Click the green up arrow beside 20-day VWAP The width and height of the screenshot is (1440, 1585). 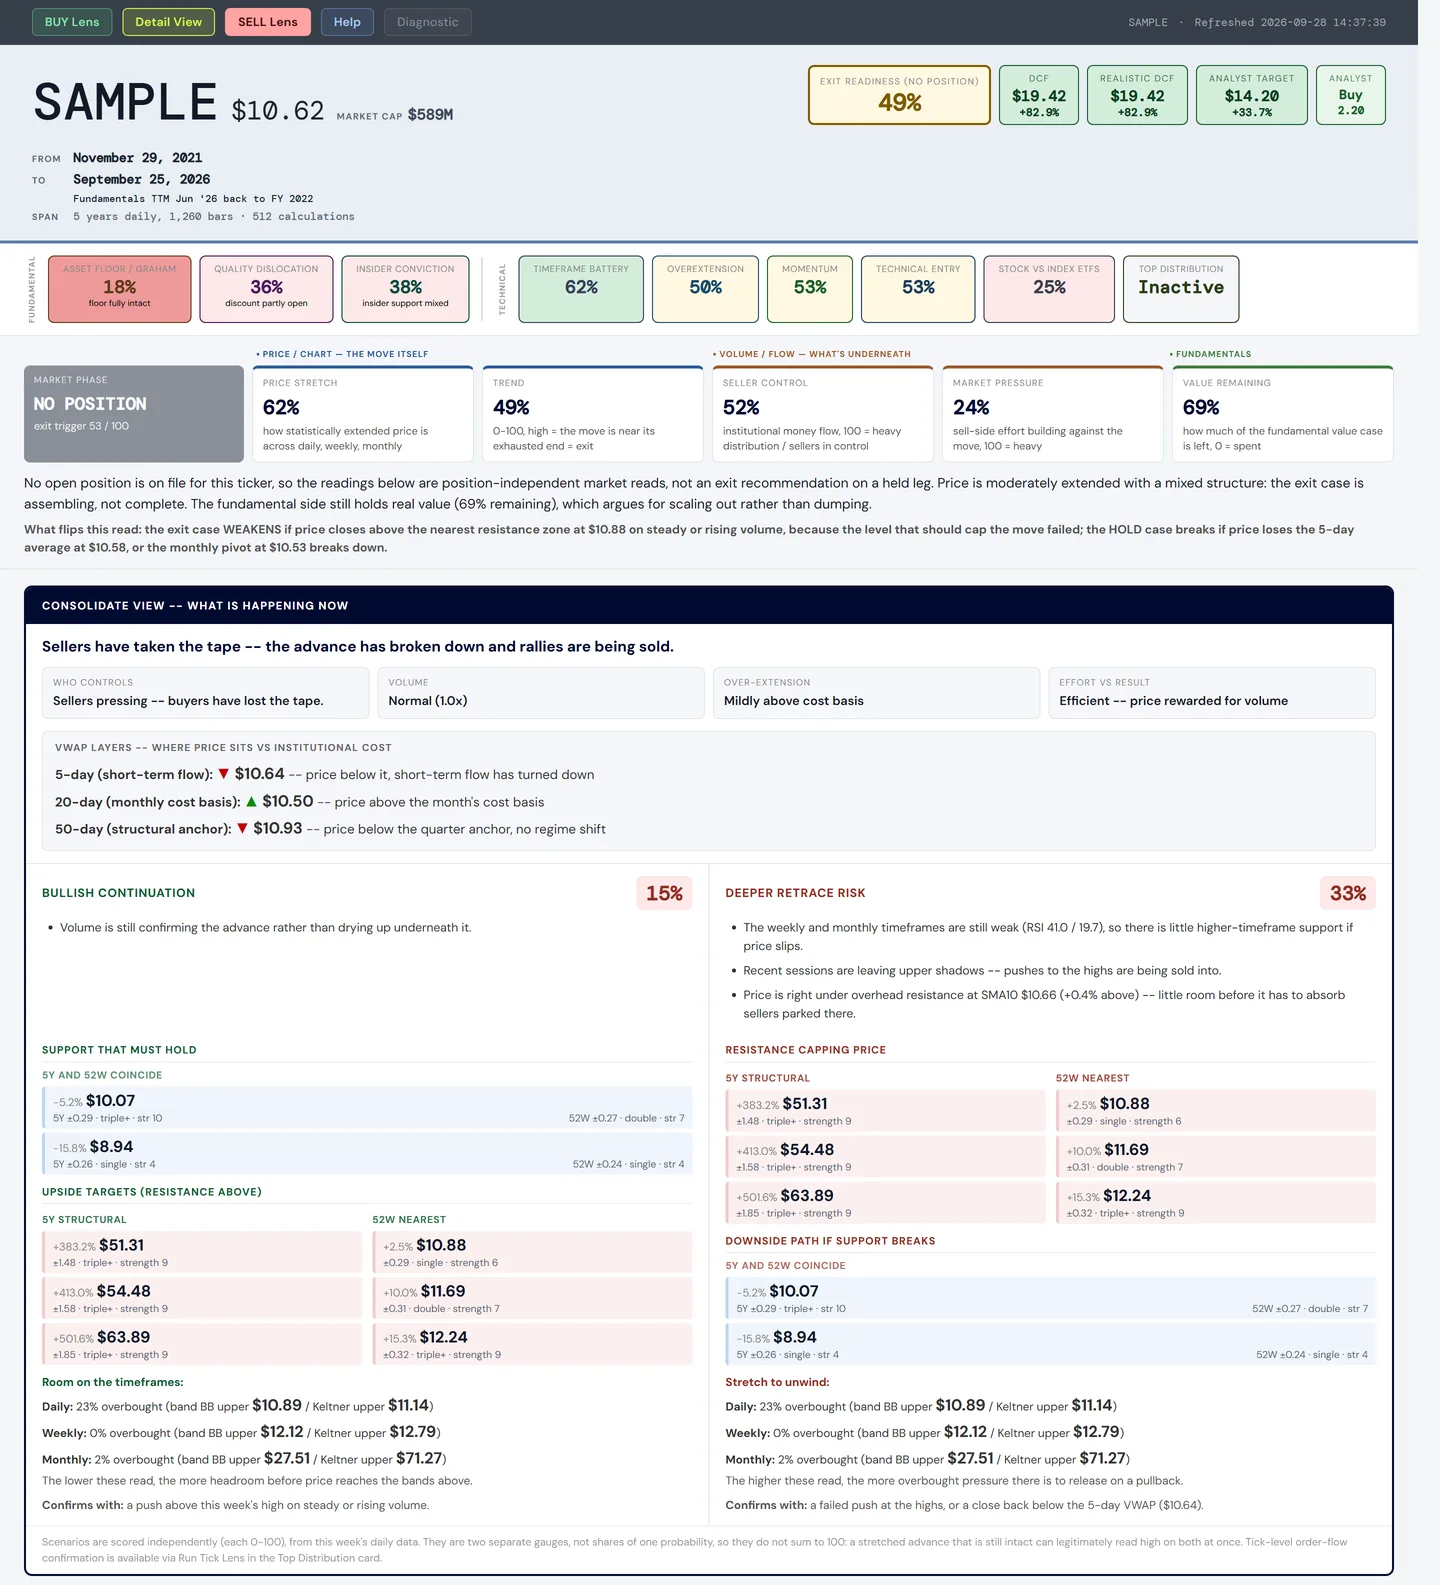point(252,801)
